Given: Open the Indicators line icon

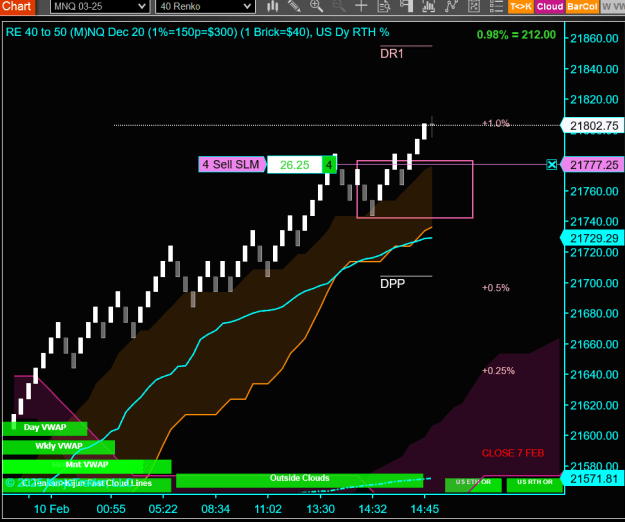Looking at the screenshot, I should (451, 6).
